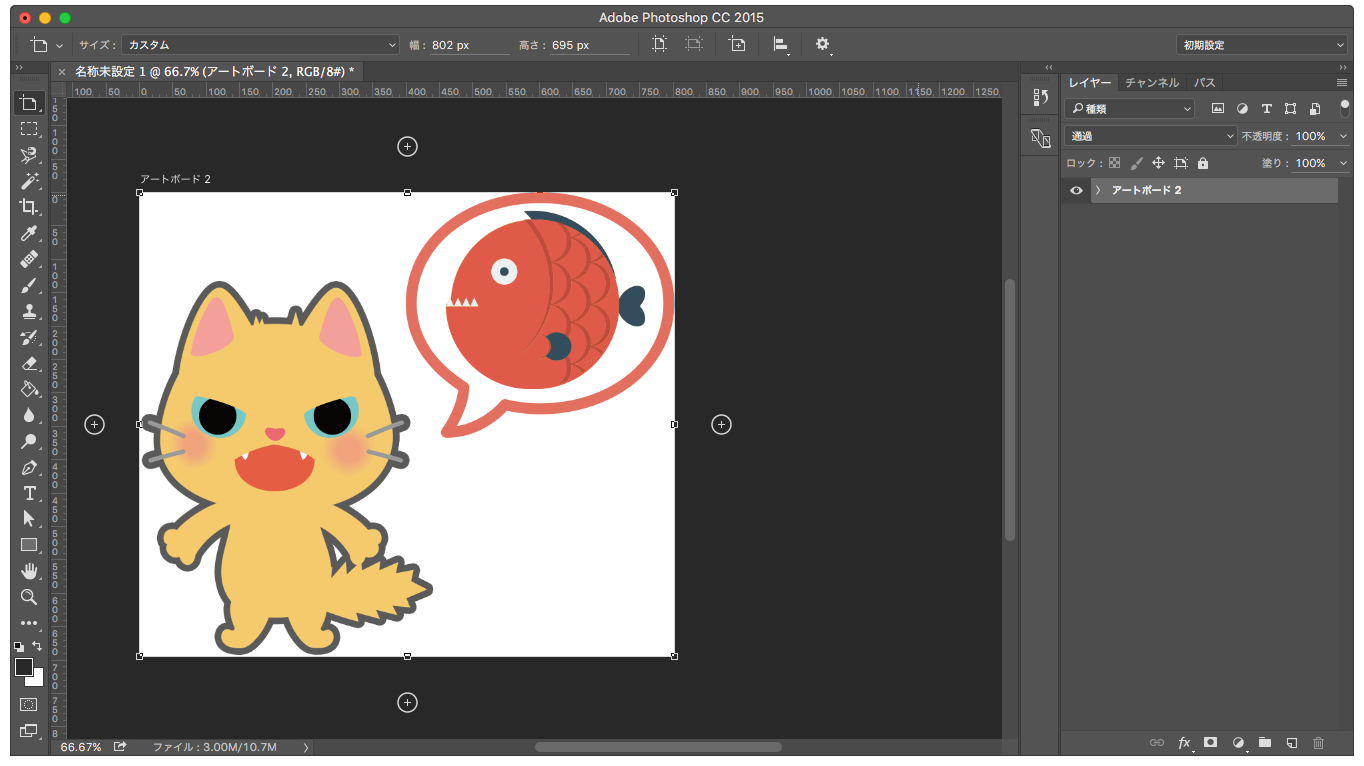Click the foreground color swatch
The width and height of the screenshot is (1364, 766).
24,667
